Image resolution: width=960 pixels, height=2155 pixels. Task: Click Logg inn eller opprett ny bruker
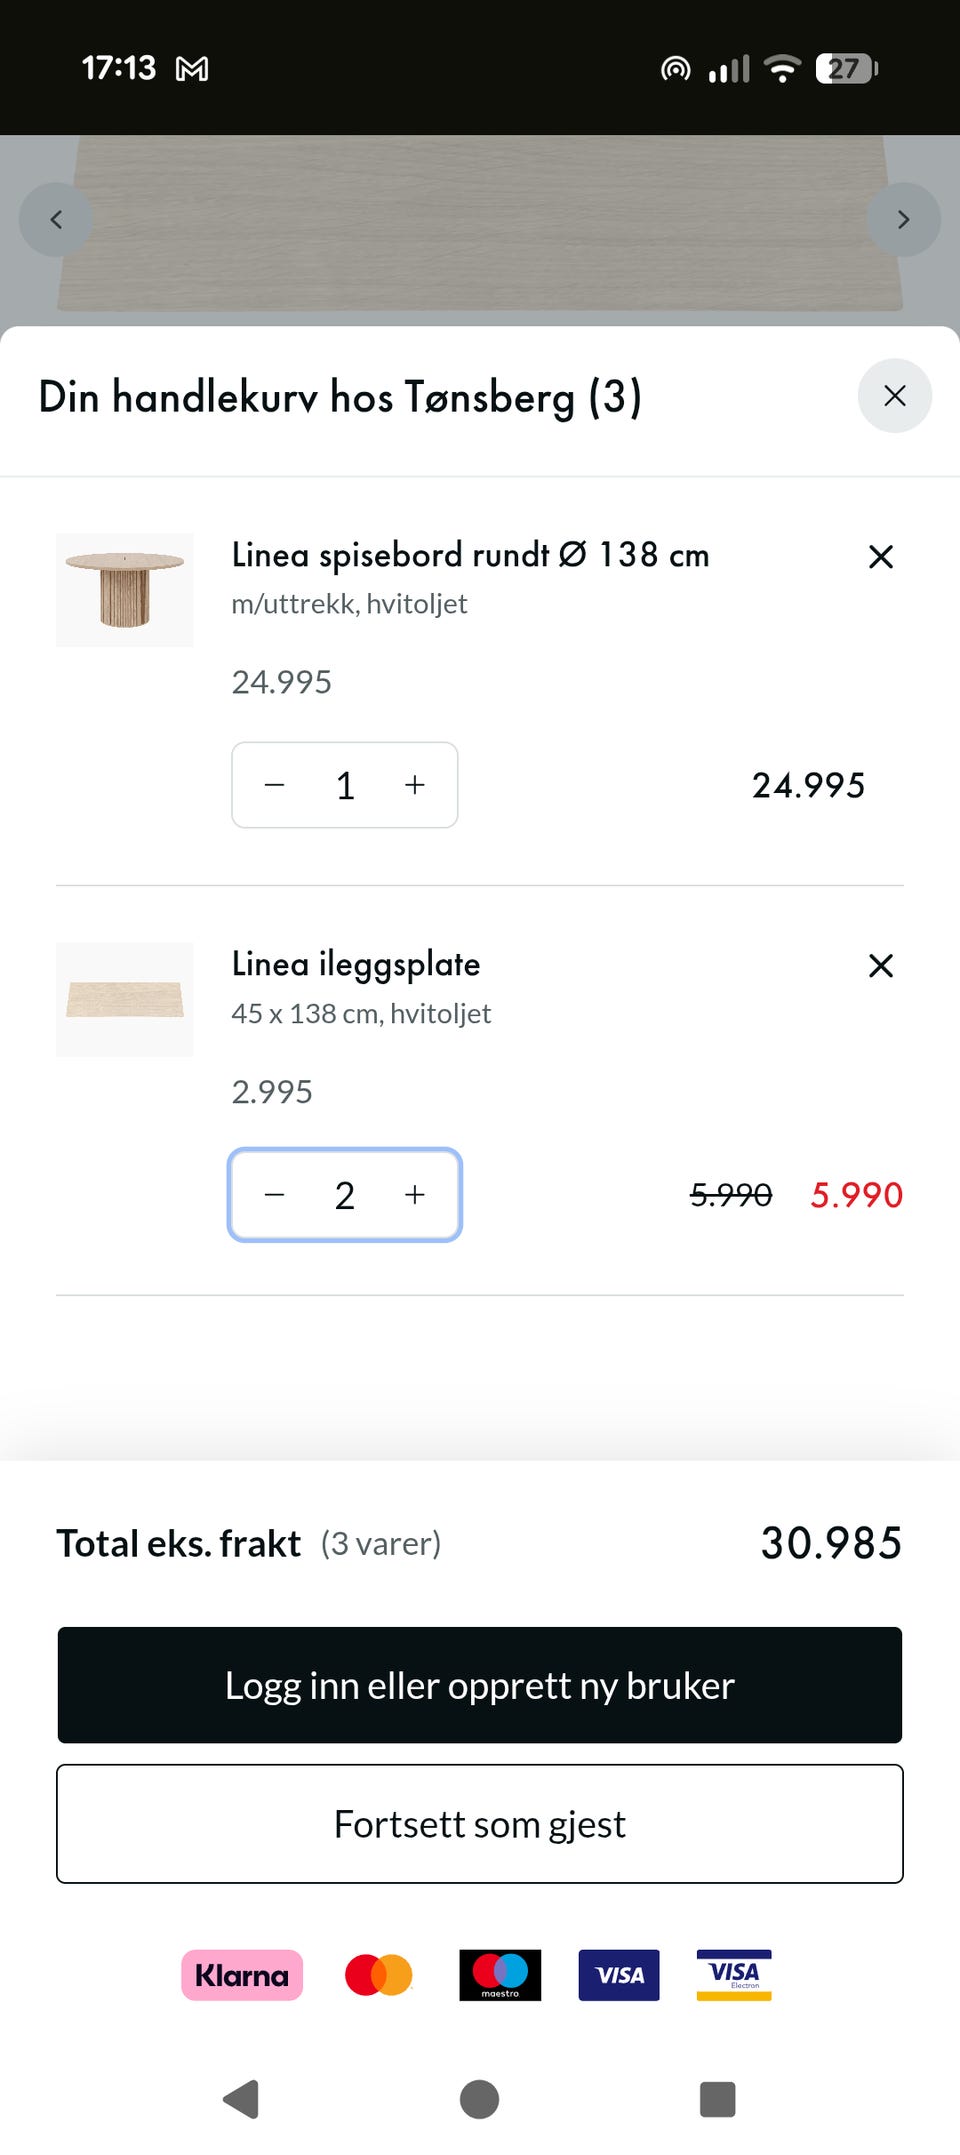click(480, 1686)
